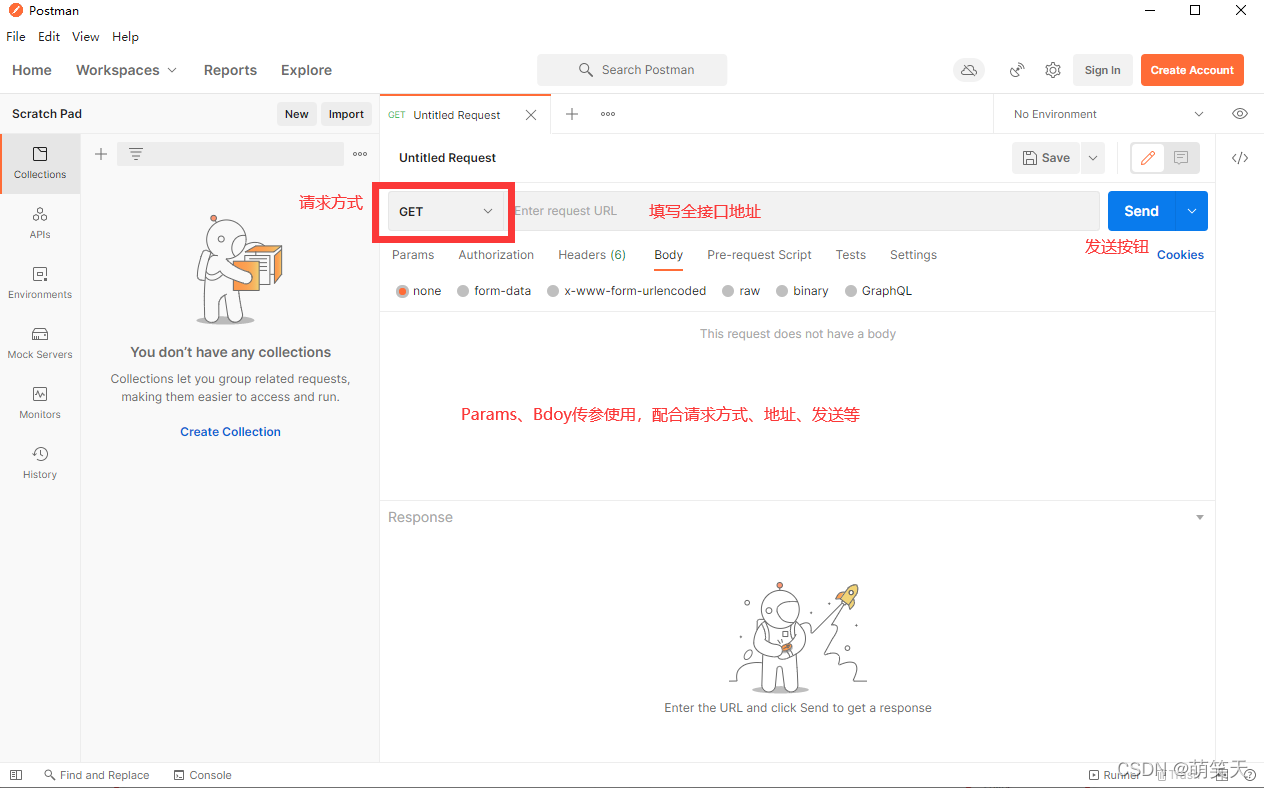This screenshot has width=1264, height=788.
Task: Click the capture requests satellite icon
Action: pos(1017,70)
